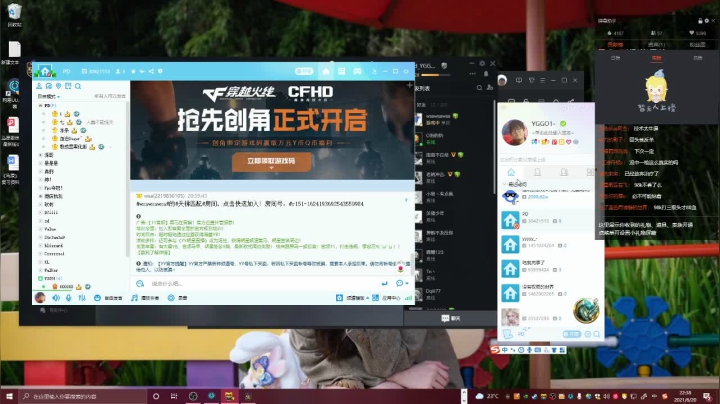720x404 pixels.
Task: Open the Action Center notification icon
Action: [x=708, y=396]
